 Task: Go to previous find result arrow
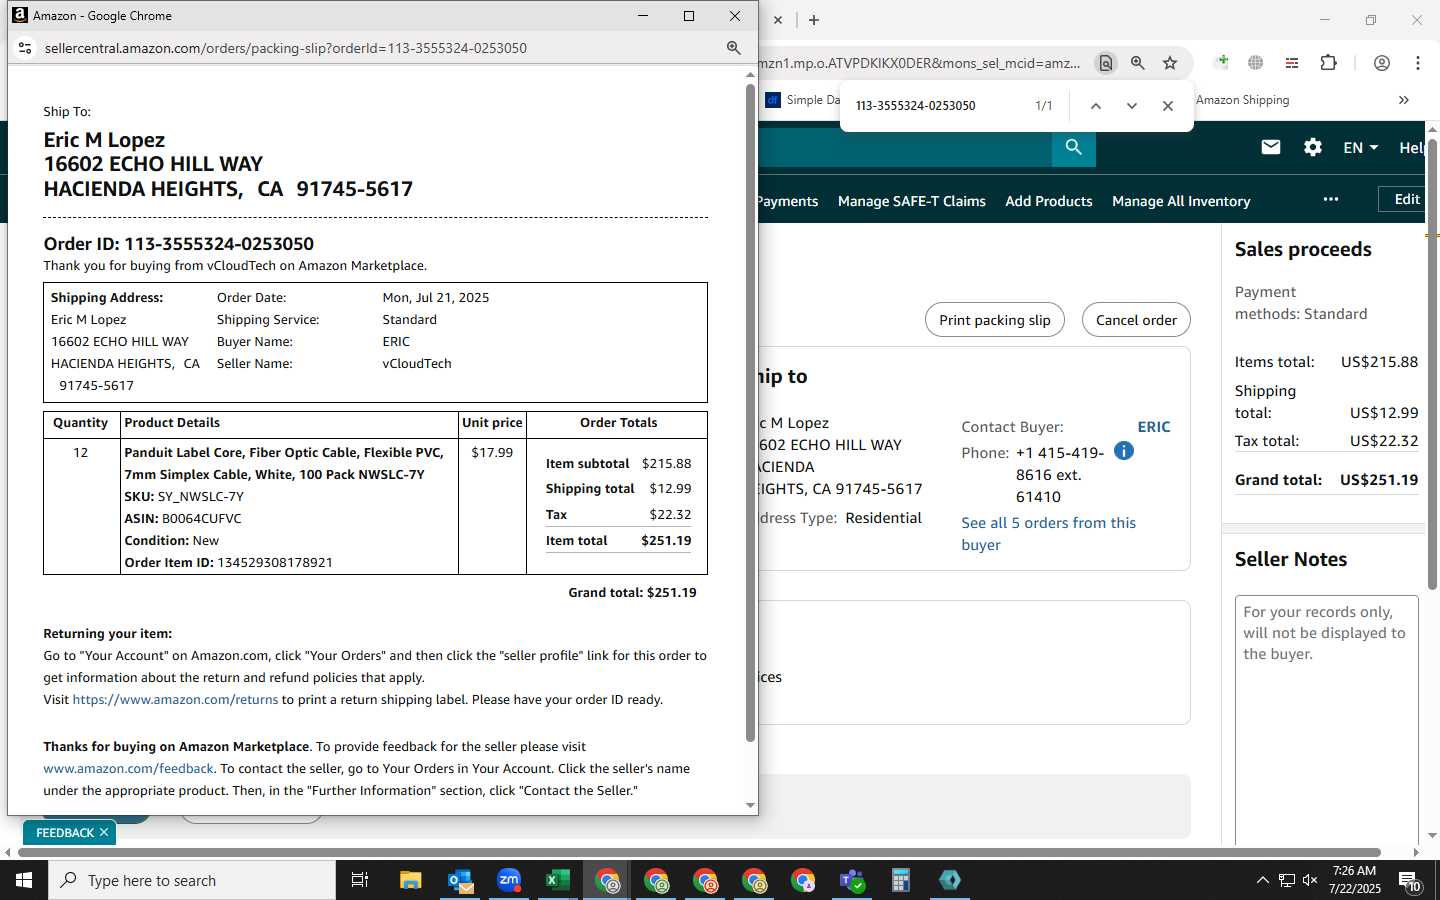(x=1096, y=106)
